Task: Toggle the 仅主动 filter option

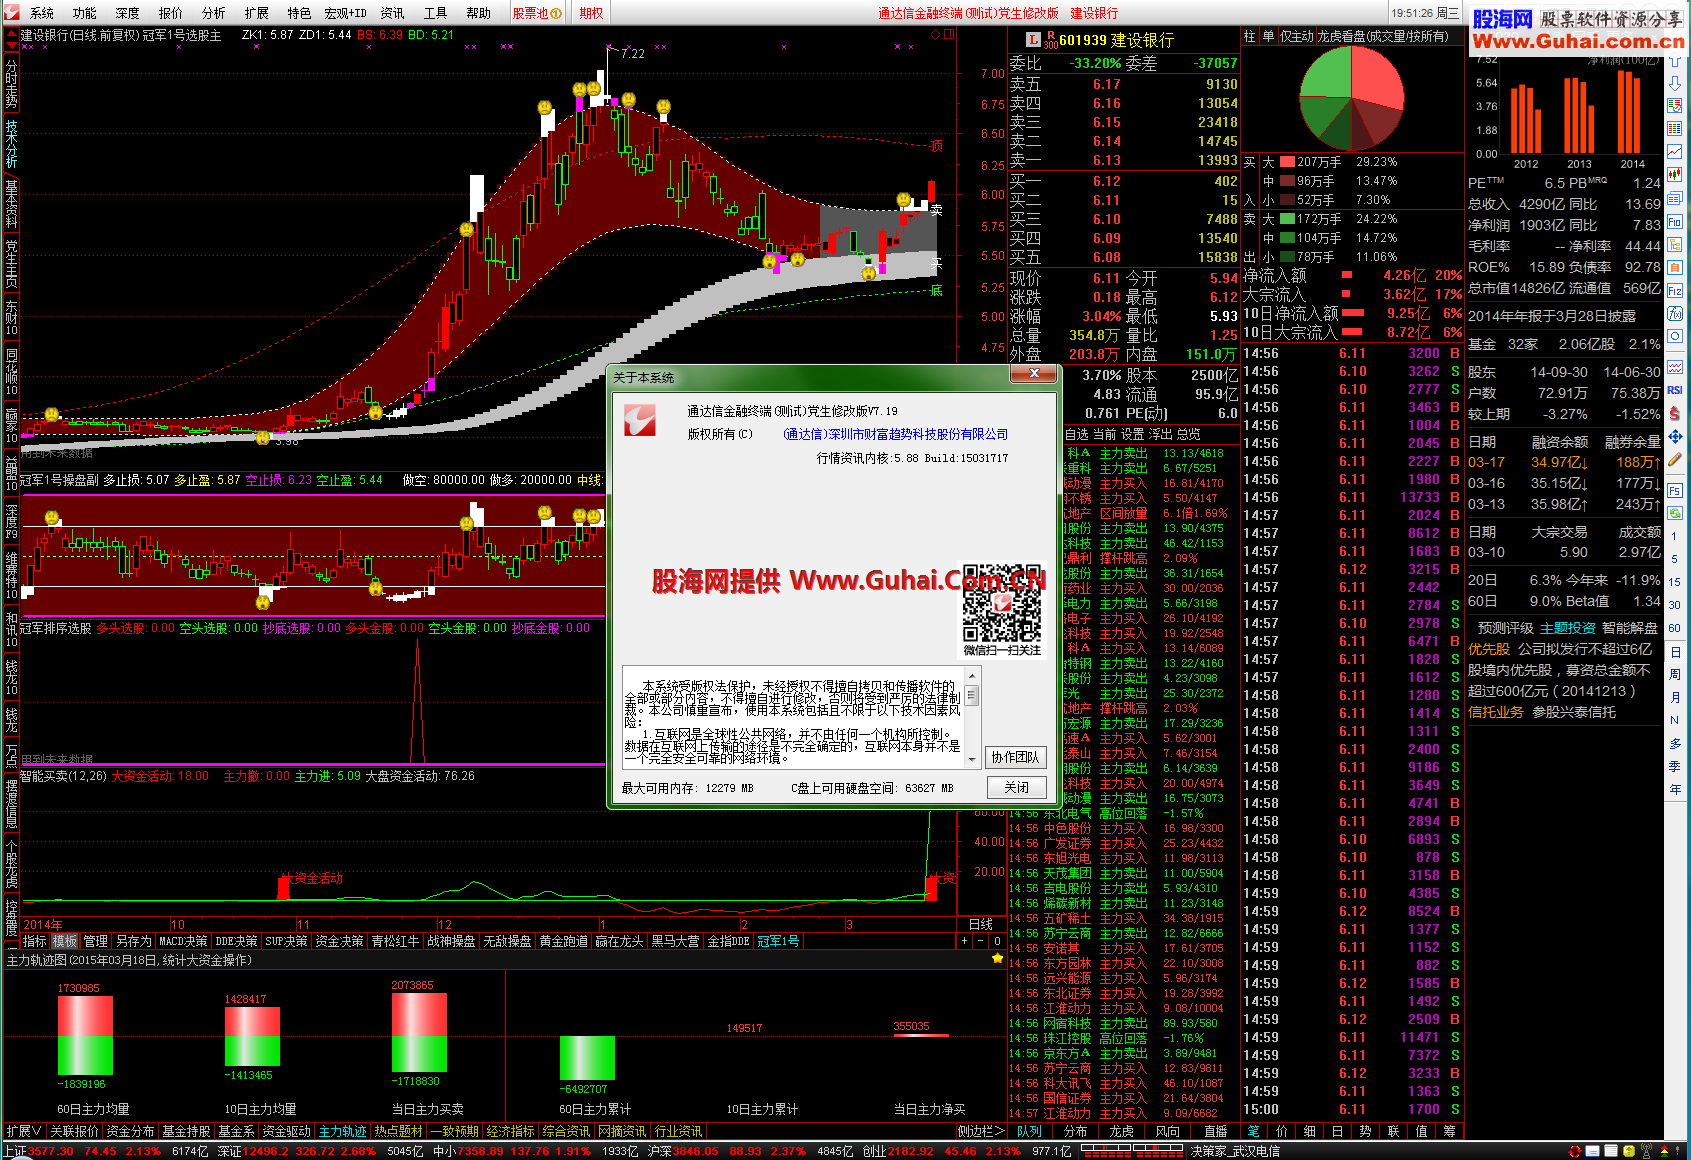Action: [1297, 36]
